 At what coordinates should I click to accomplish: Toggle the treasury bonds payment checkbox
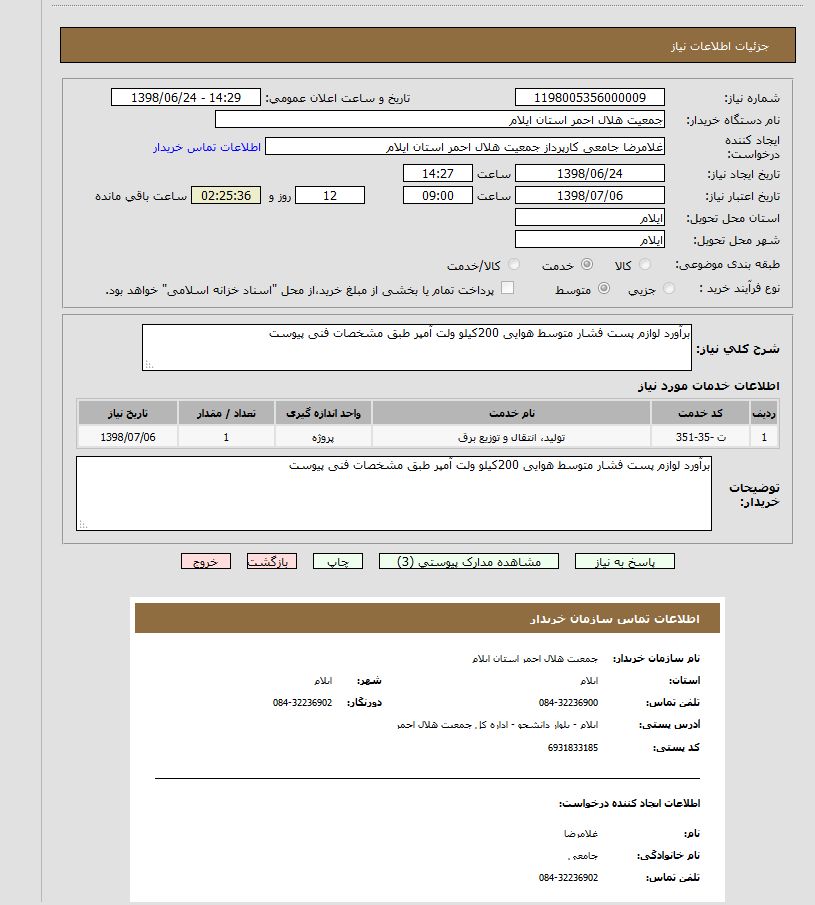click(x=507, y=289)
